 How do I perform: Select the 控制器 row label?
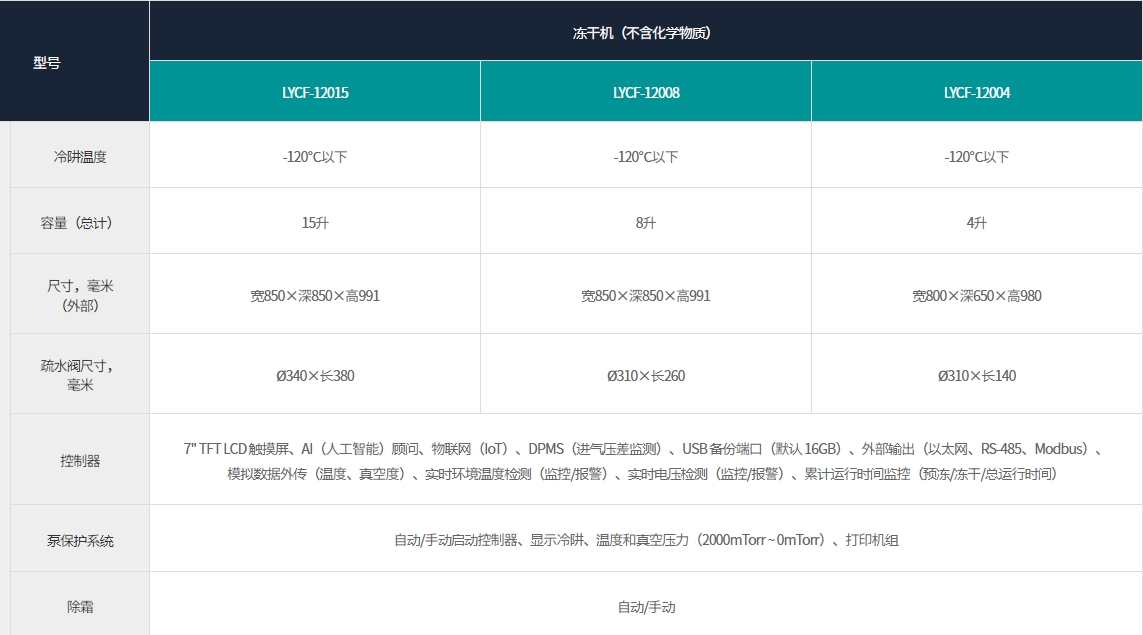[80, 461]
